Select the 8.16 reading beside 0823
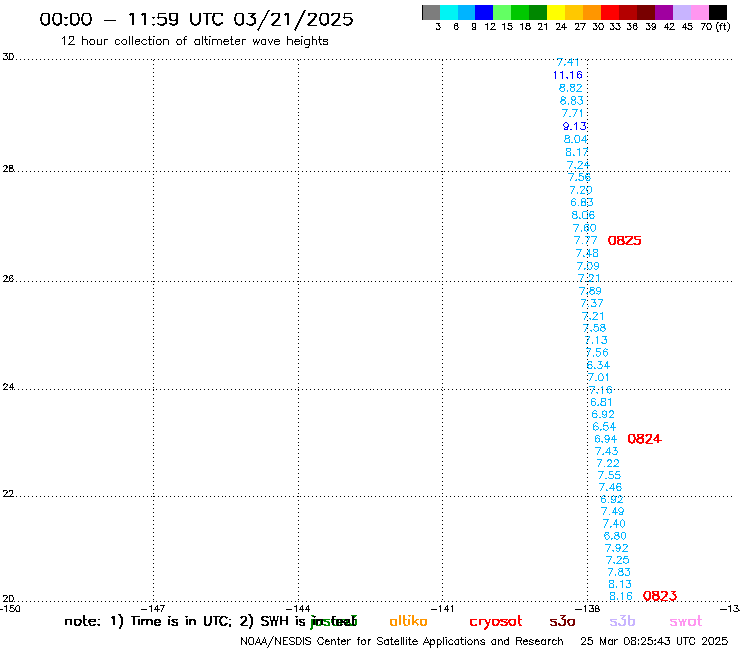This screenshot has width=740, height=650. 621,597
